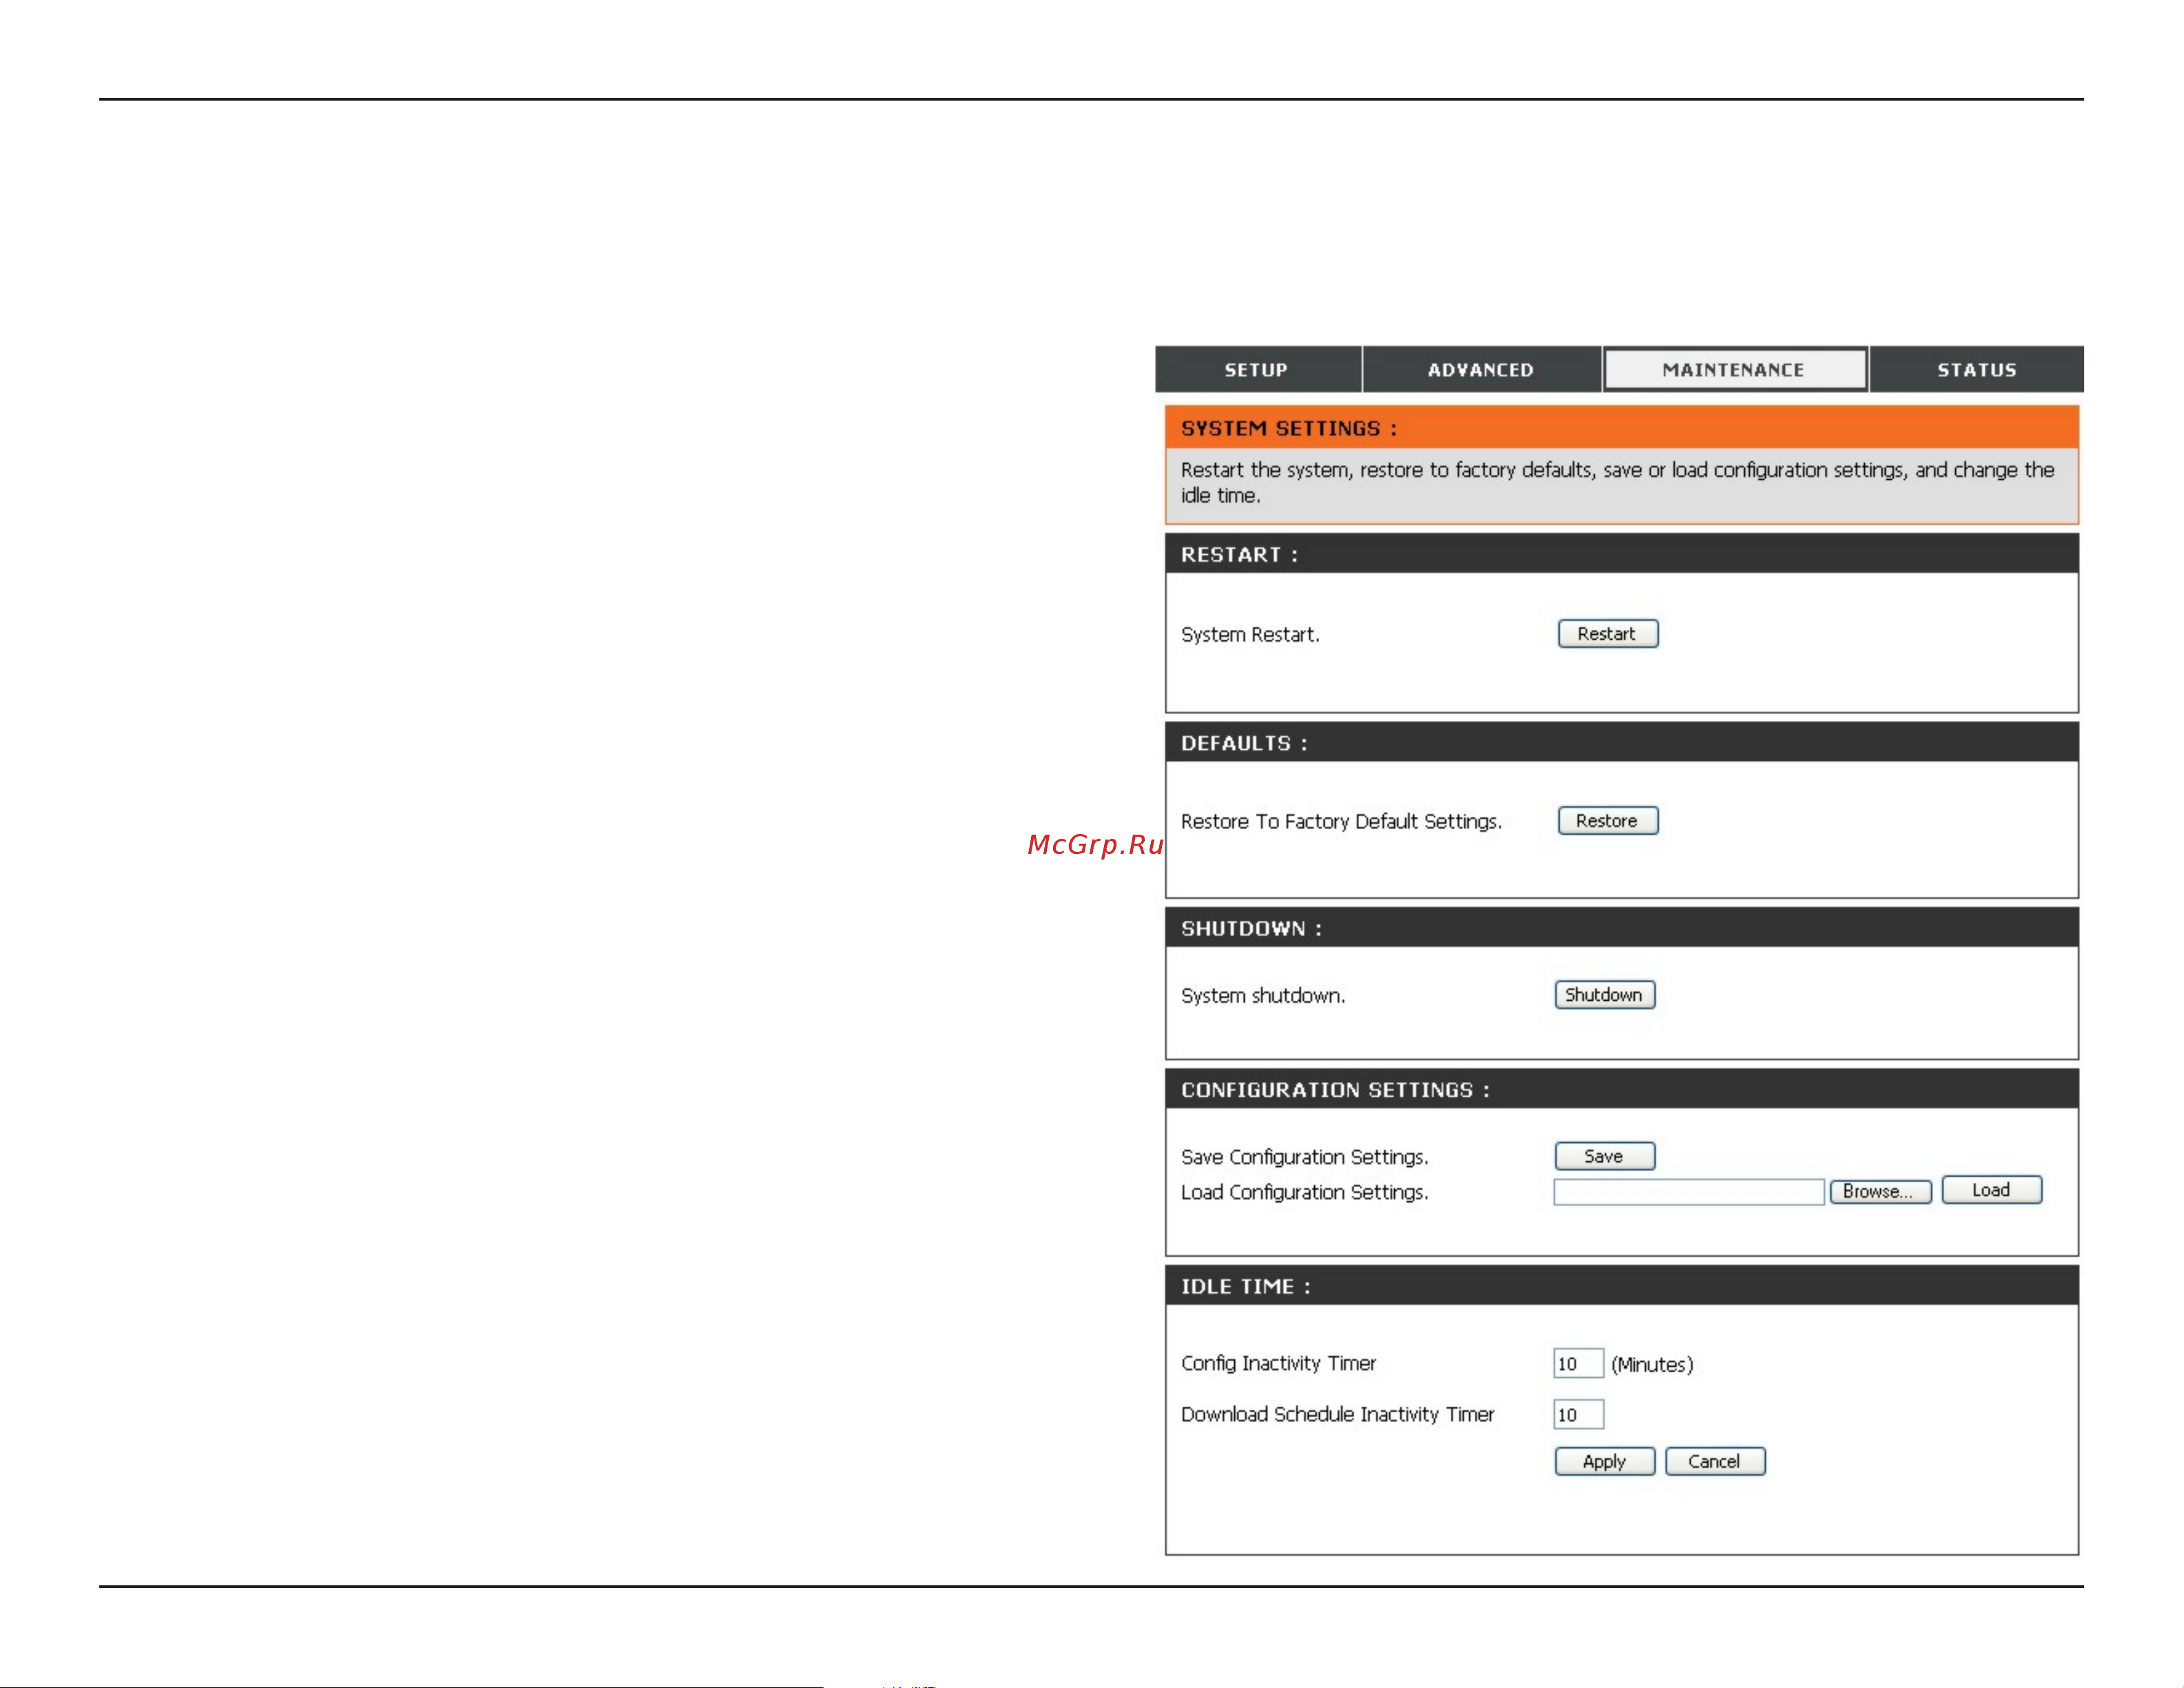Click the 'System shutdown.' label
Image resolution: width=2184 pixels, height=1688 pixels.
(x=1263, y=995)
